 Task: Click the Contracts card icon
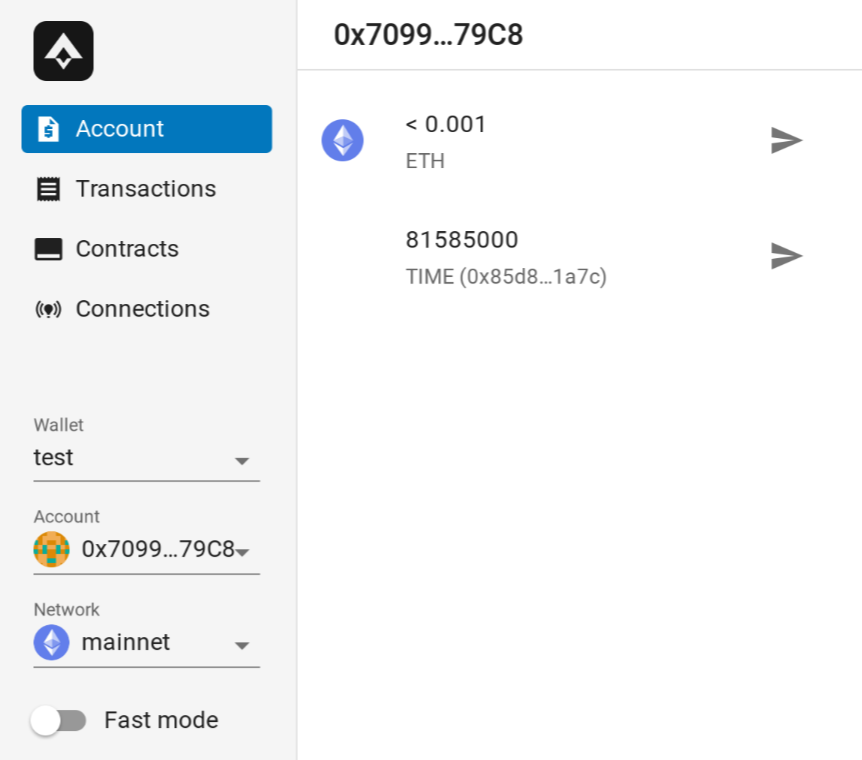pos(48,249)
